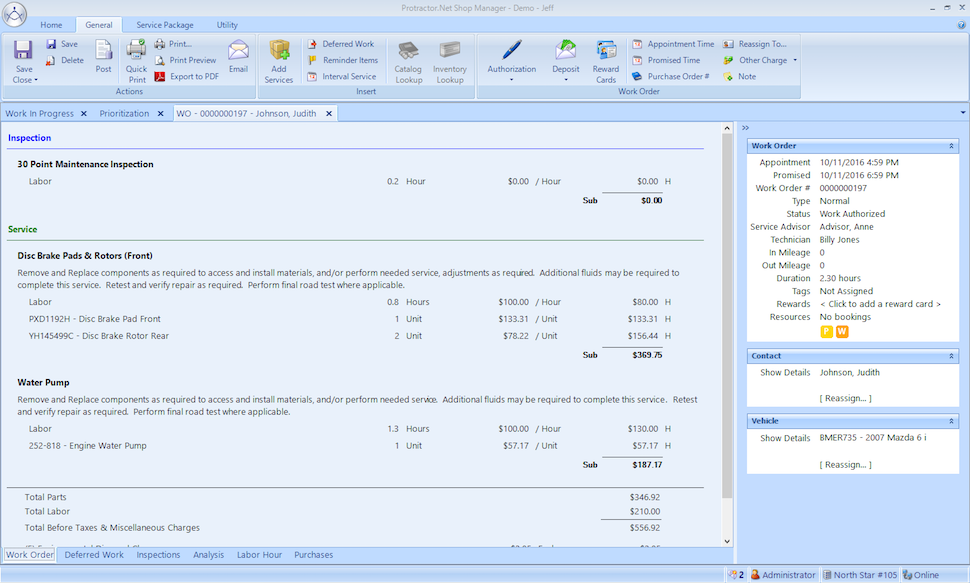Click the vertical scrollbar up arrow
This screenshot has width=970, height=583.
tap(727, 128)
